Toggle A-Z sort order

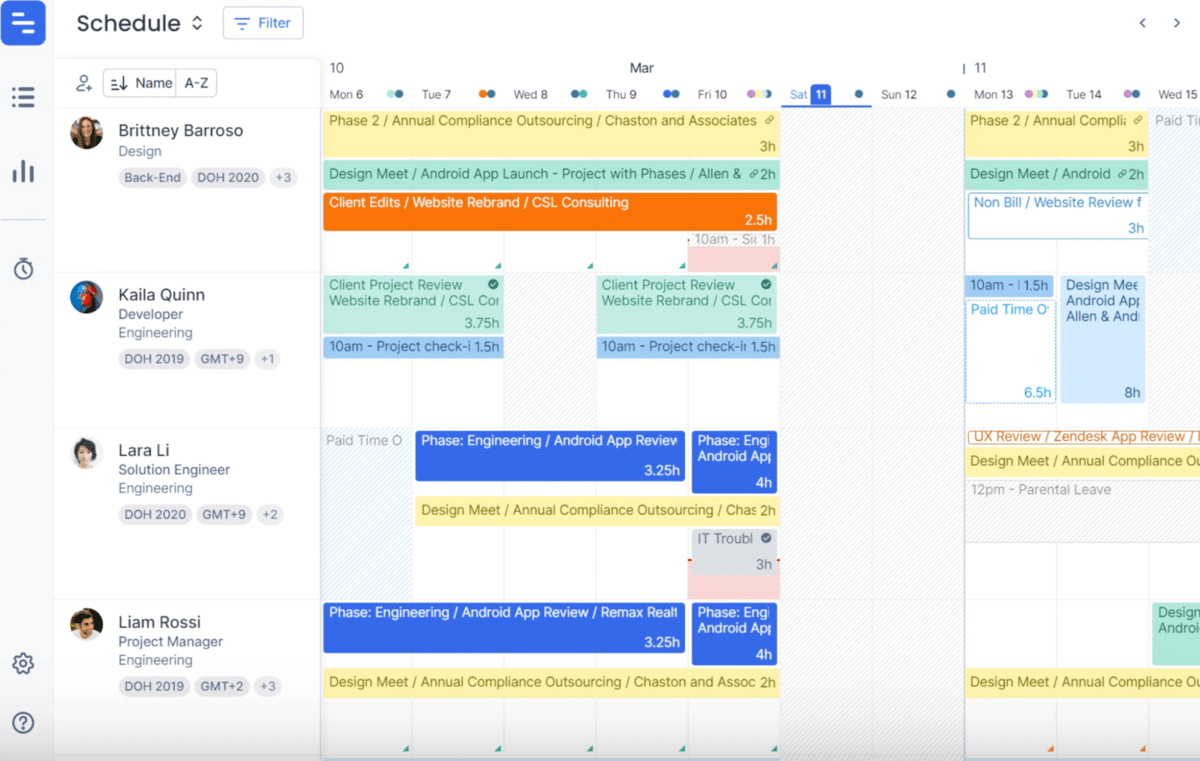tap(197, 83)
